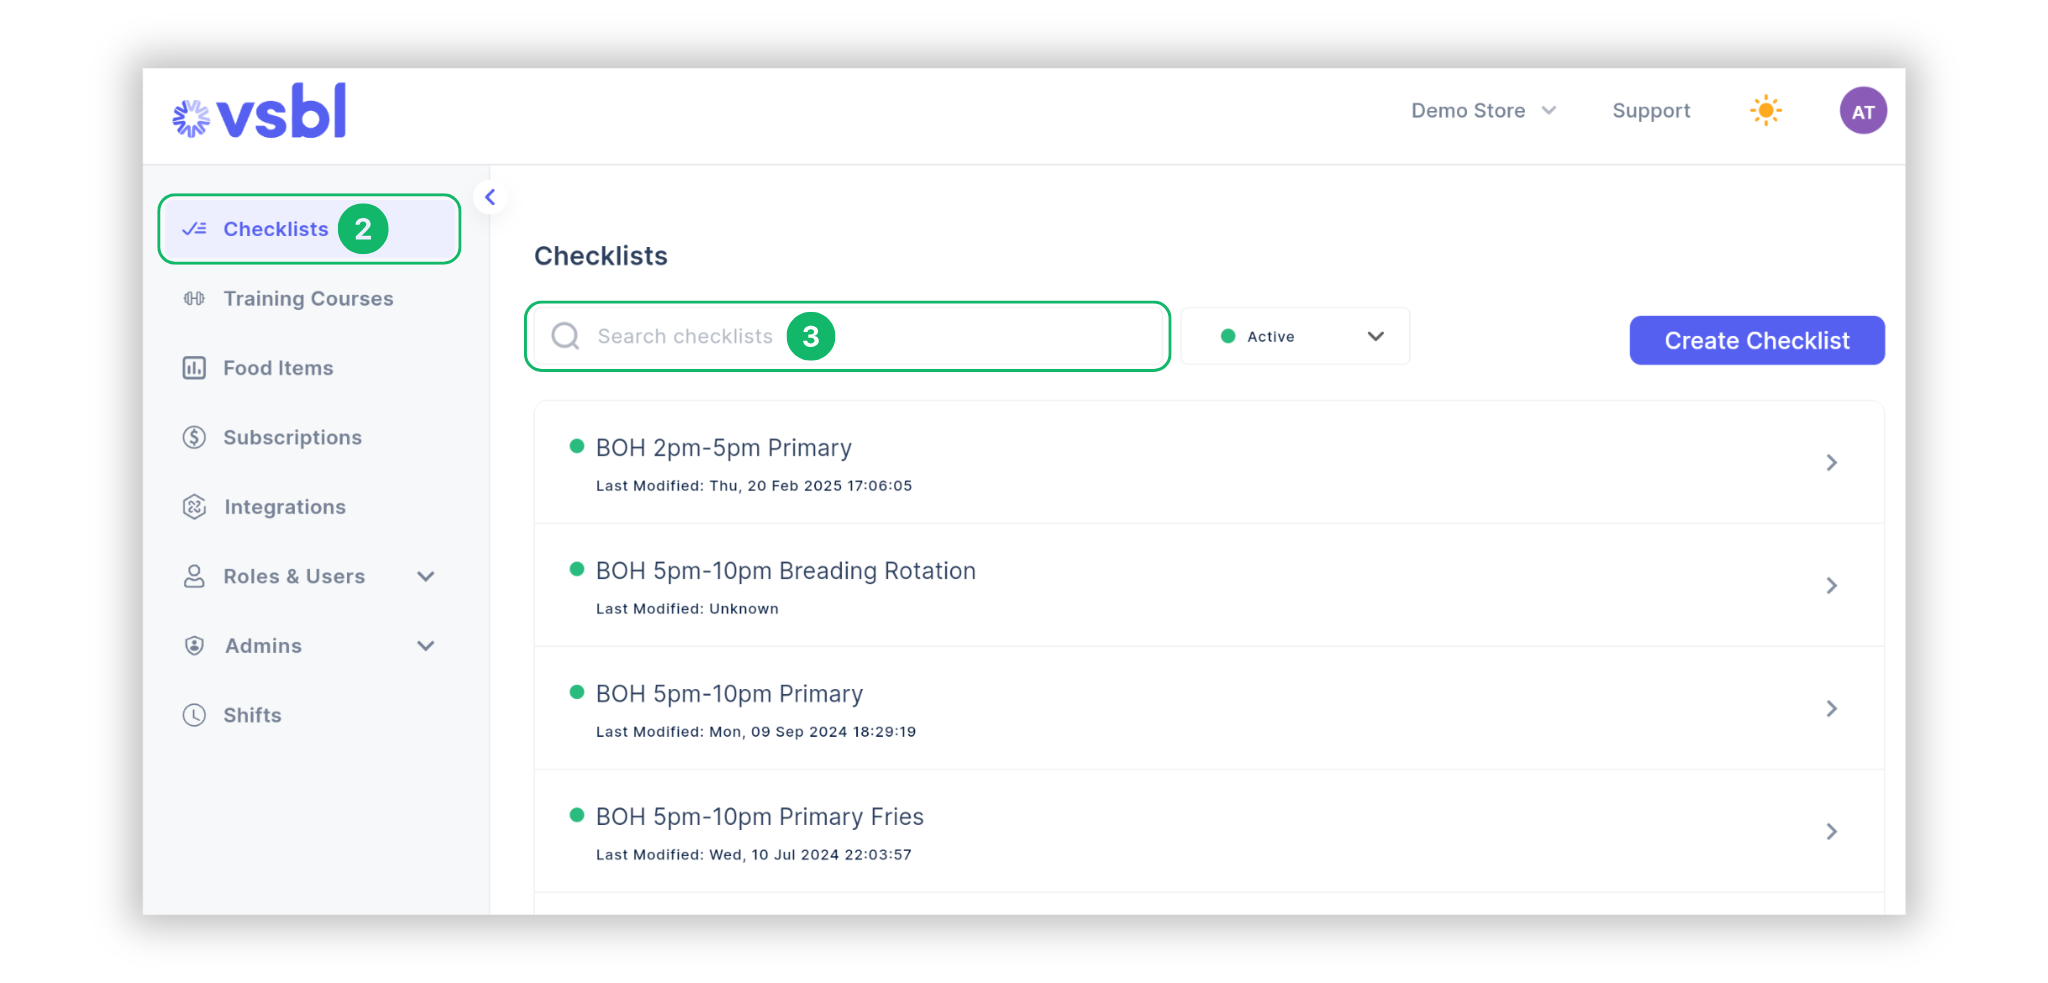The height and width of the screenshot is (983, 2048).
Task: Click the vsbl logo in the header
Action: tap(257, 111)
